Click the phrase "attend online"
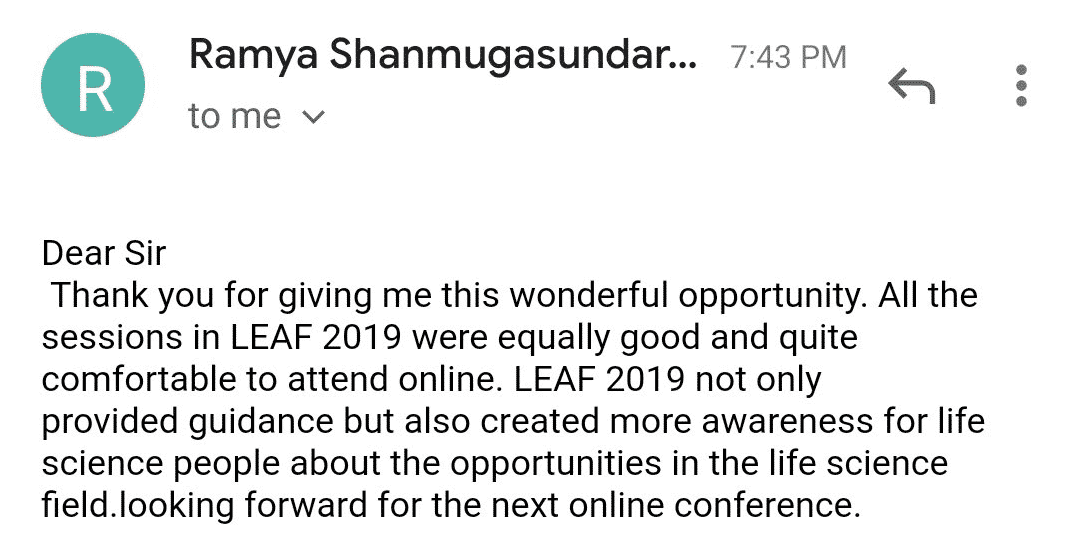1079x545 pixels. (x=391, y=379)
